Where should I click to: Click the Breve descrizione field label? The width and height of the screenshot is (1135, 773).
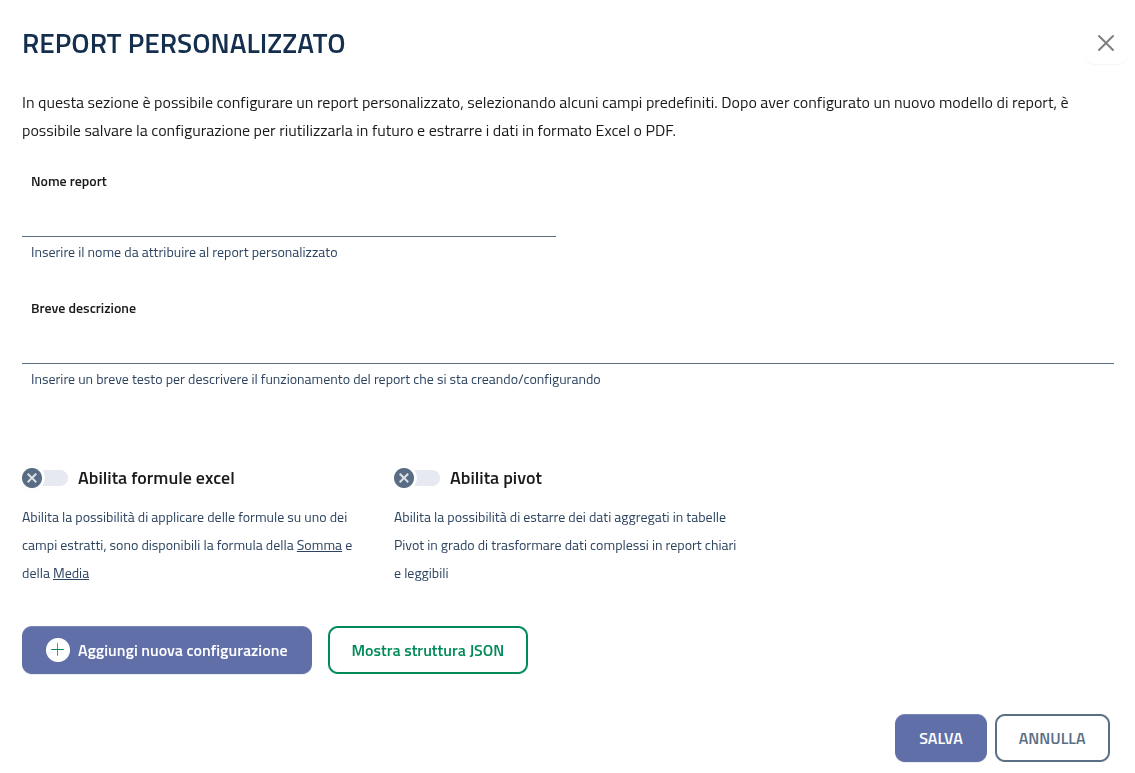[x=83, y=309]
